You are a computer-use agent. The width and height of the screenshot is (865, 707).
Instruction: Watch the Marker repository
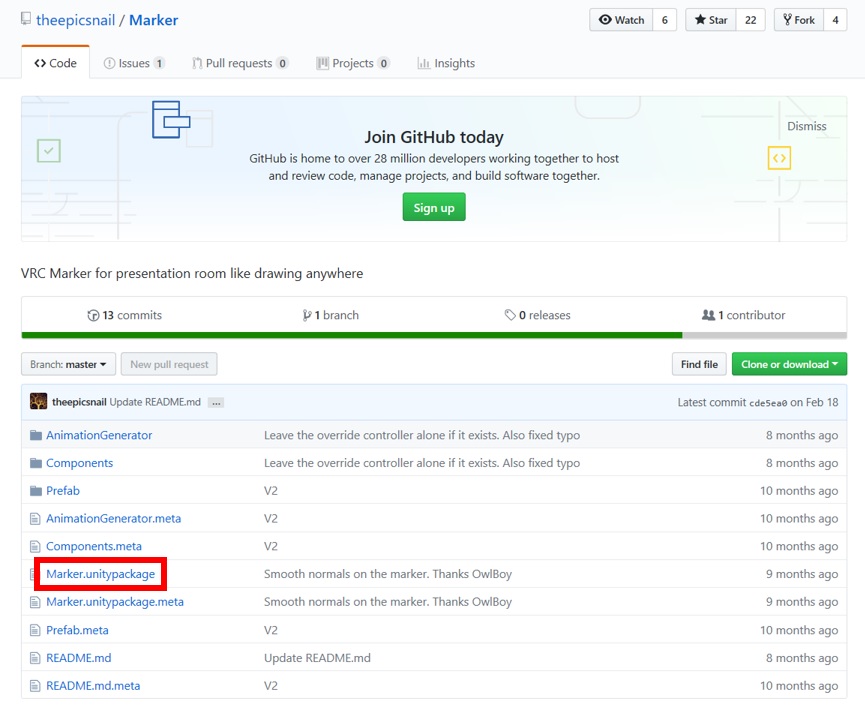pos(621,20)
